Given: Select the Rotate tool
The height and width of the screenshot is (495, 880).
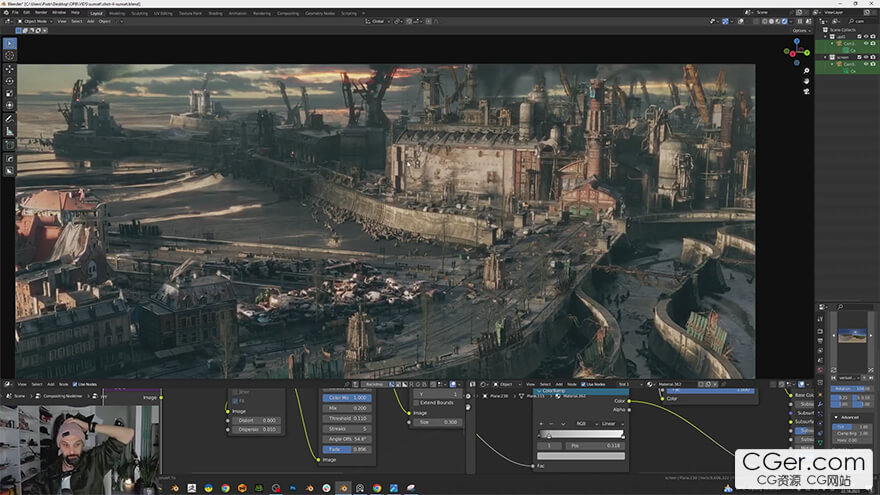Looking at the screenshot, I should click(10, 81).
